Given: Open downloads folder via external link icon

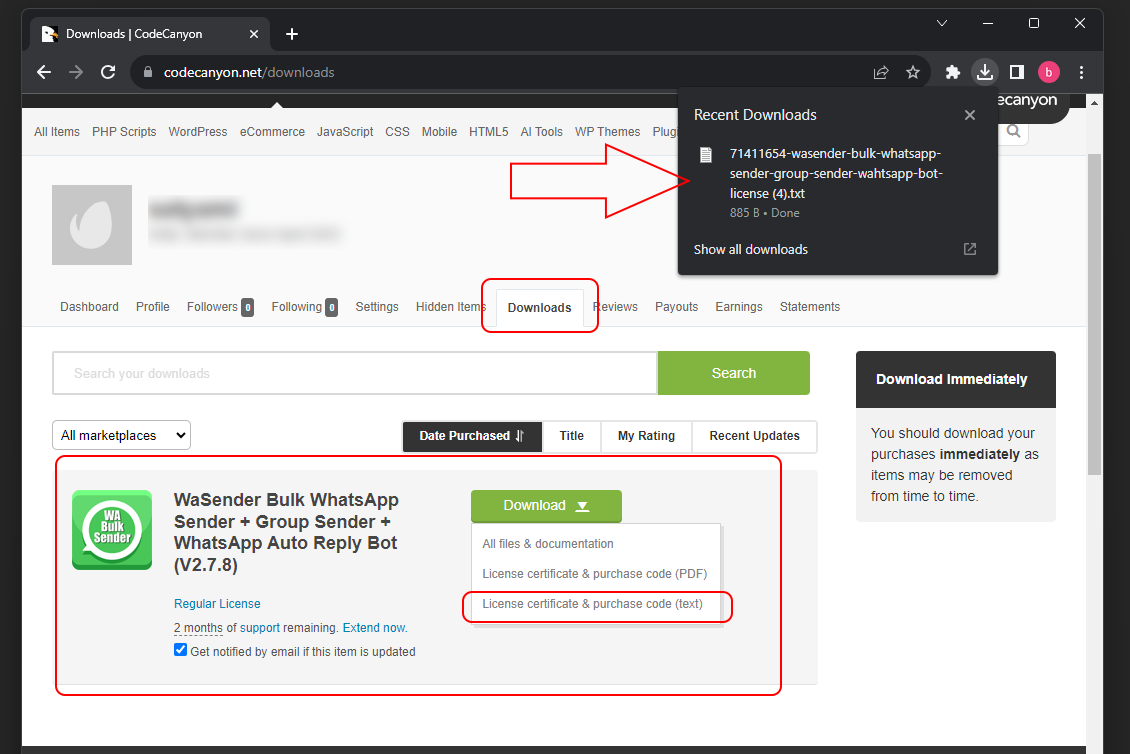Looking at the screenshot, I should coord(969,249).
